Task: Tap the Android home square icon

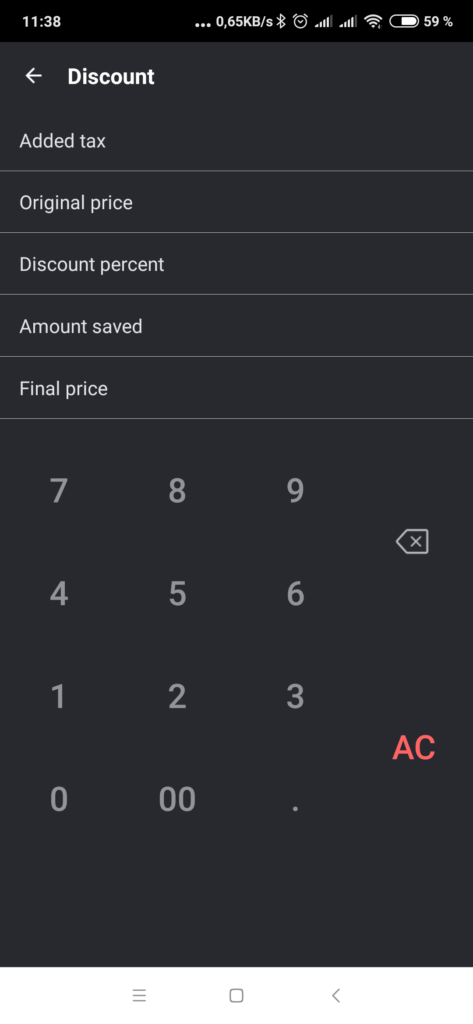Action: [236, 995]
